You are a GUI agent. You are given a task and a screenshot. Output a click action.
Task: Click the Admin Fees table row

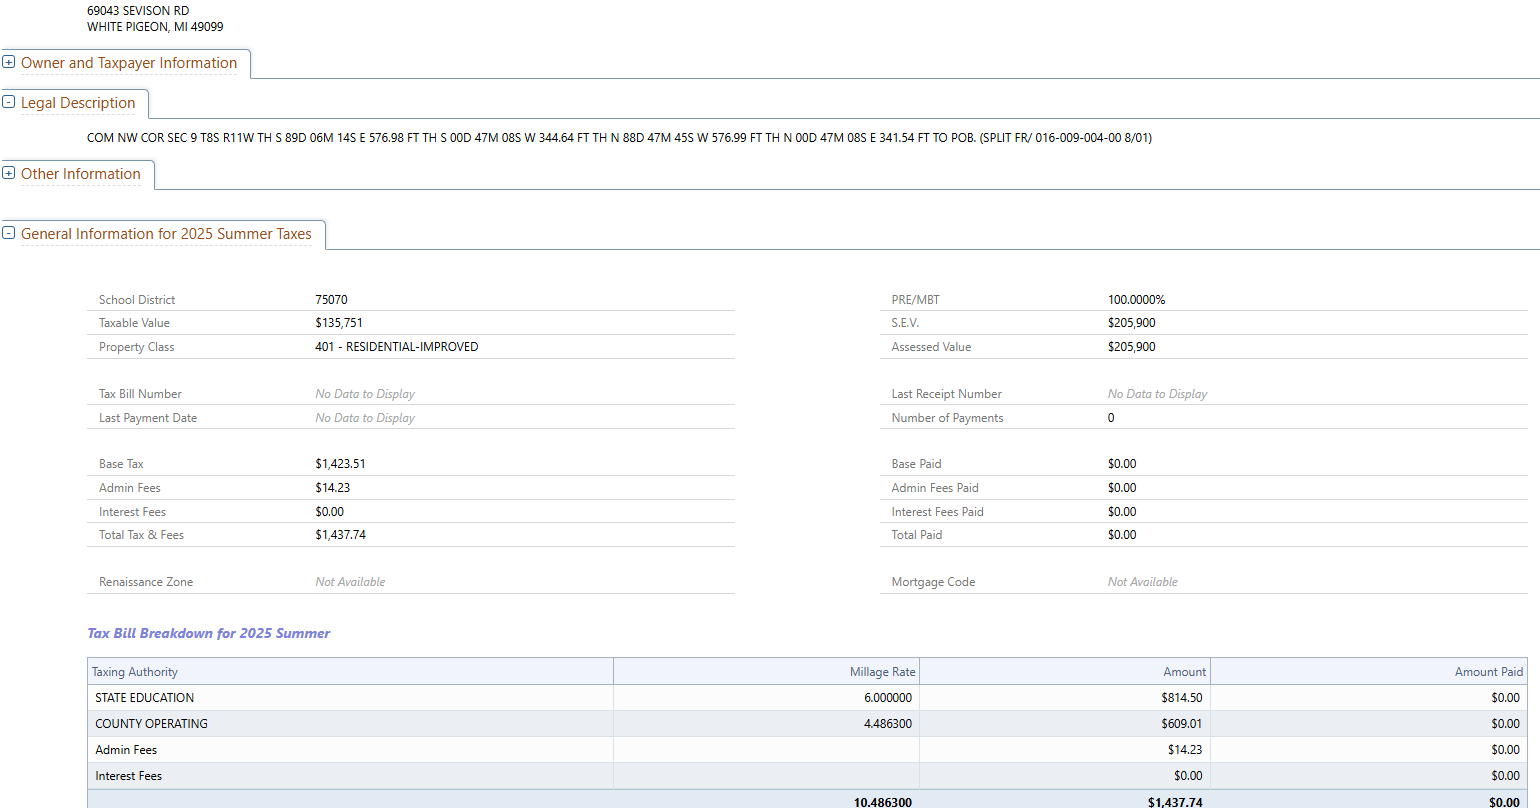coord(126,750)
